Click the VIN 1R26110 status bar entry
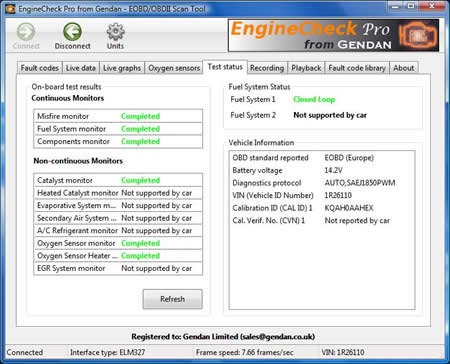 tap(343, 352)
